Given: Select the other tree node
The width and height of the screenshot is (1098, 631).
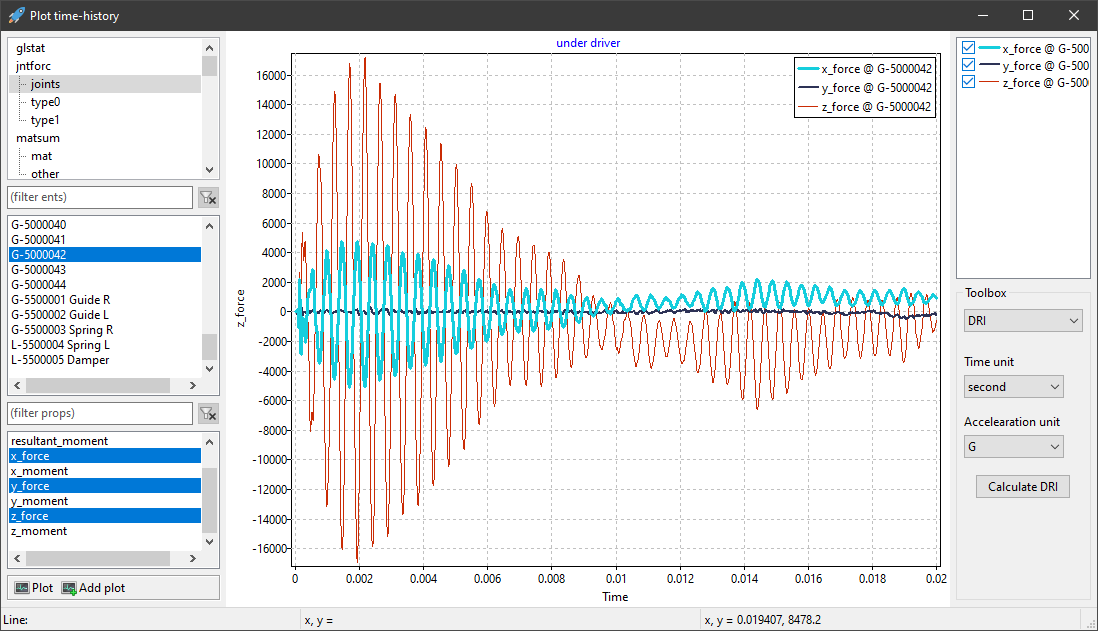Looking at the screenshot, I should tap(45, 174).
